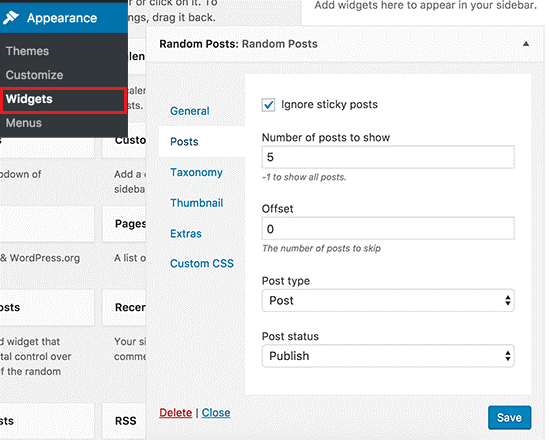Go to the Extras tab

(186, 233)
